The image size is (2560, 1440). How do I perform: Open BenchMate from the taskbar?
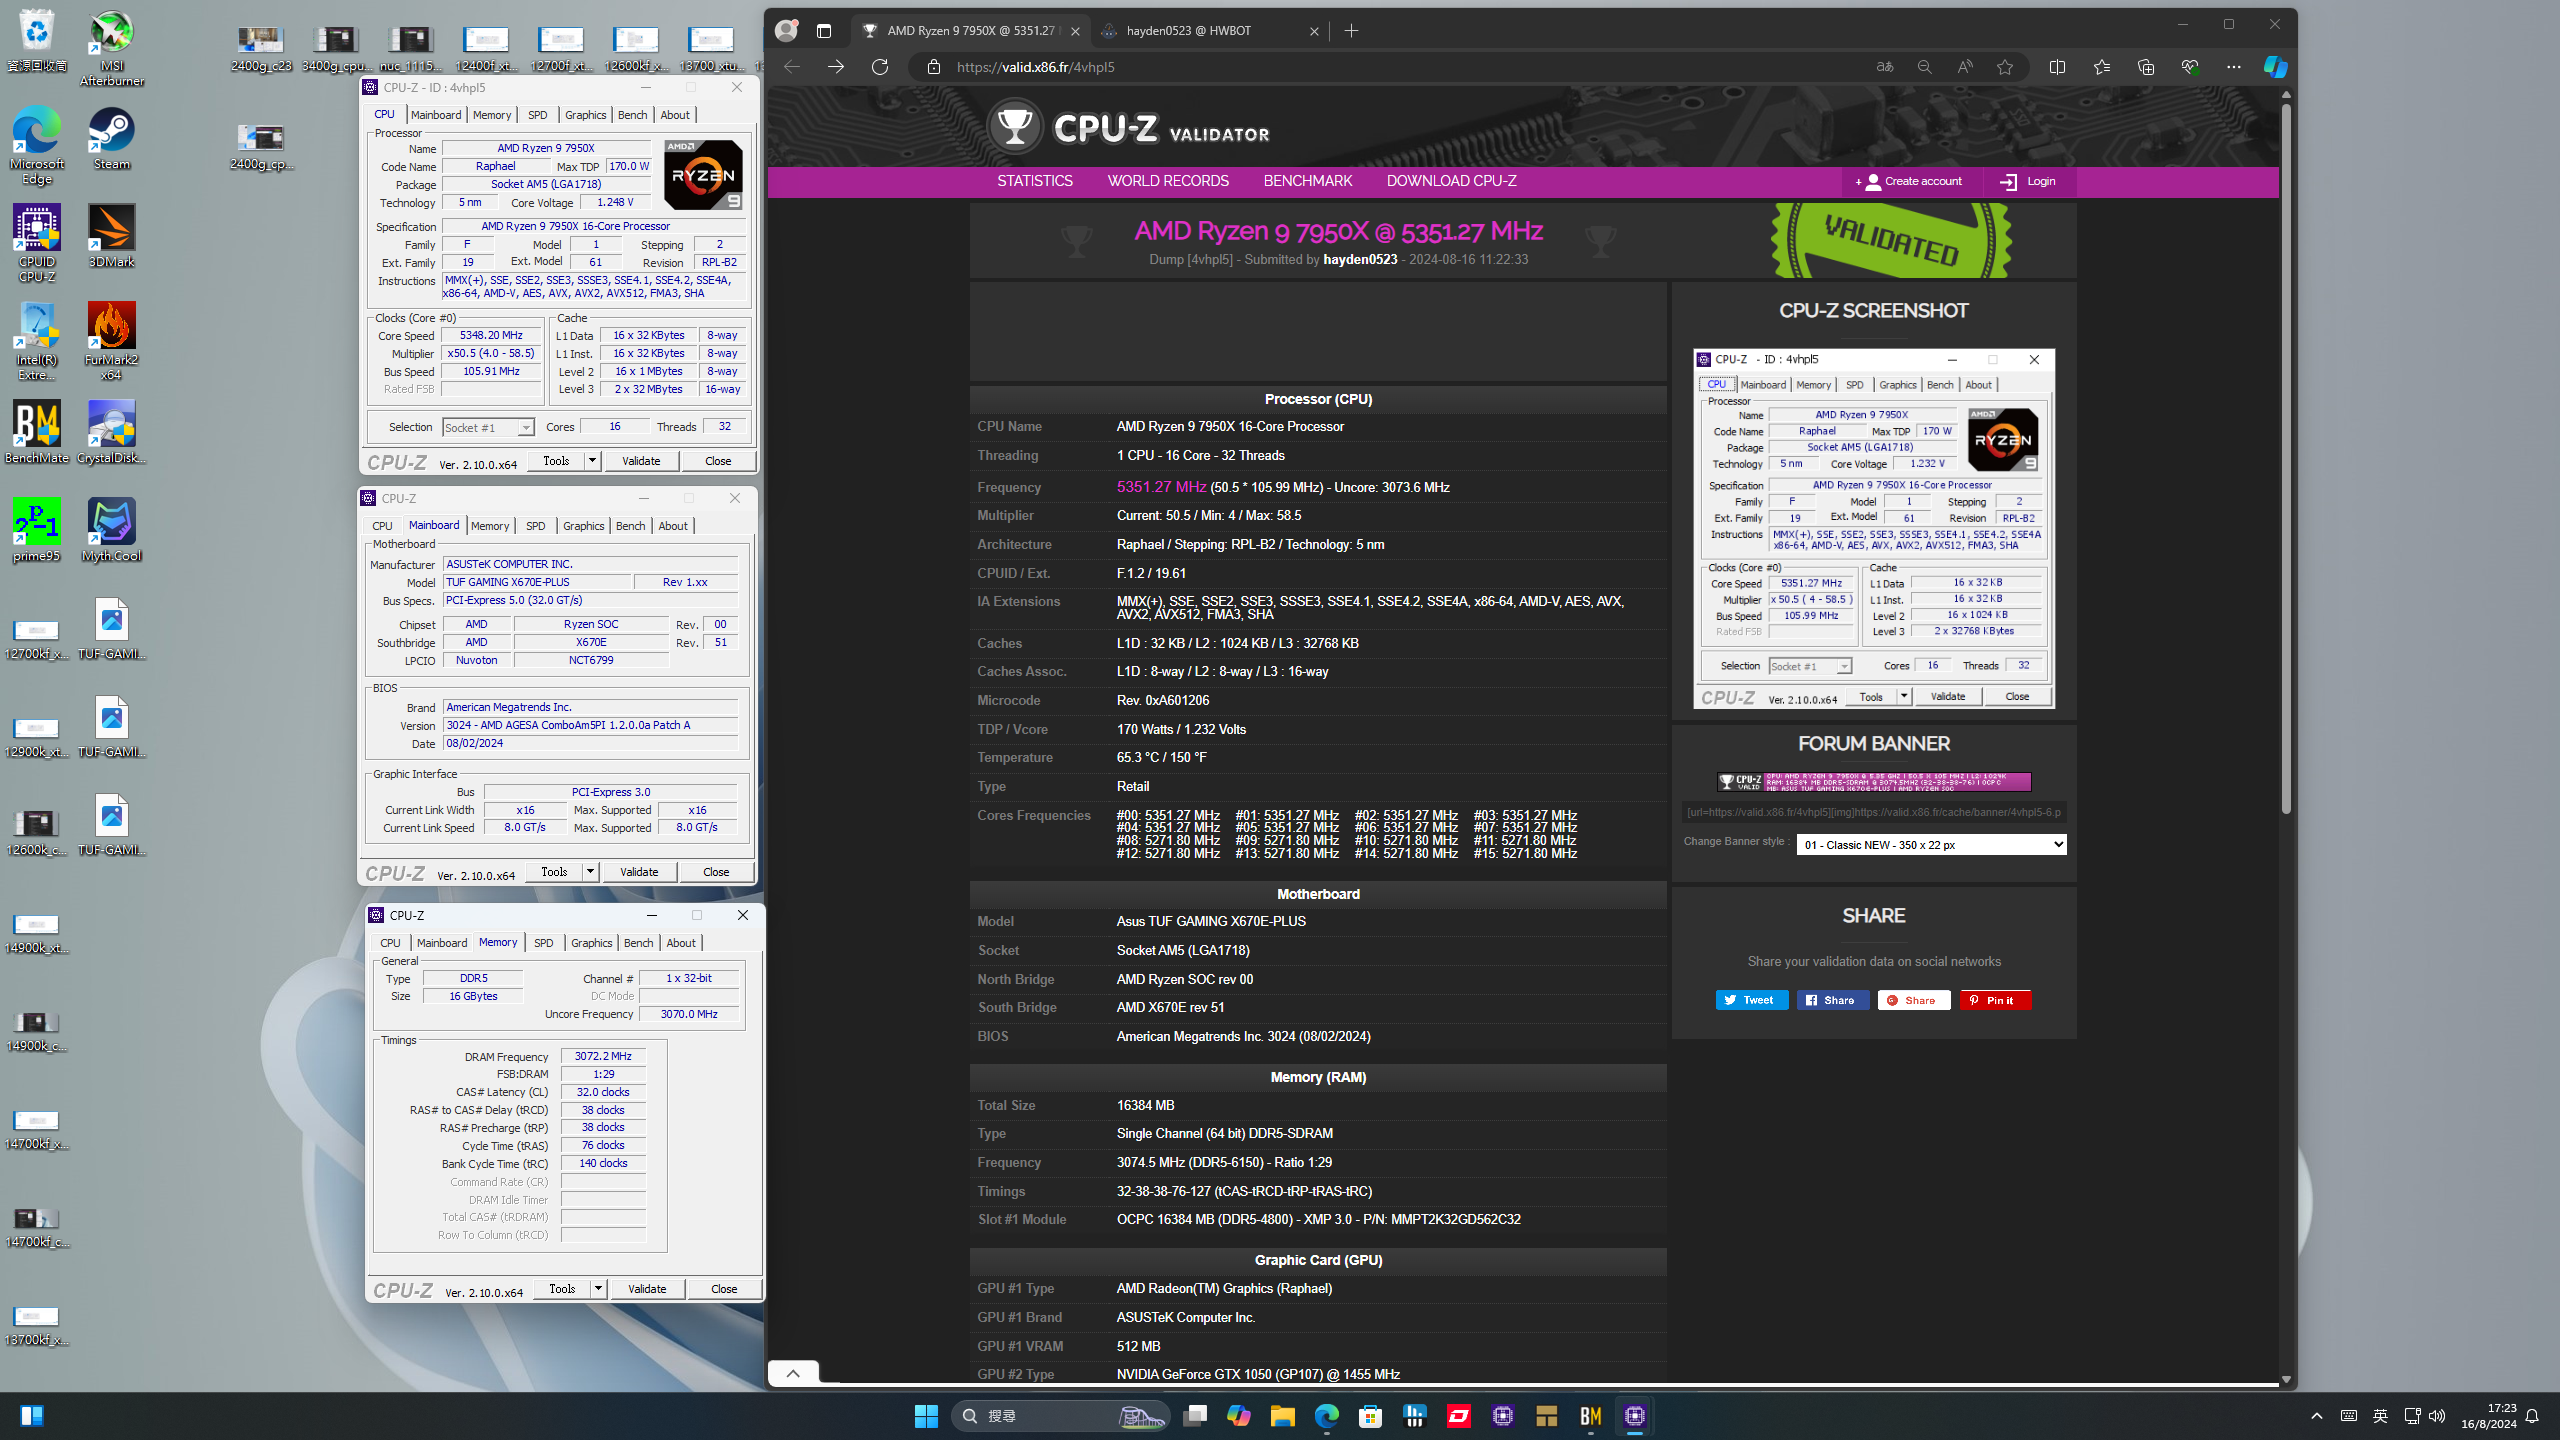[x=1590, y=1416]
